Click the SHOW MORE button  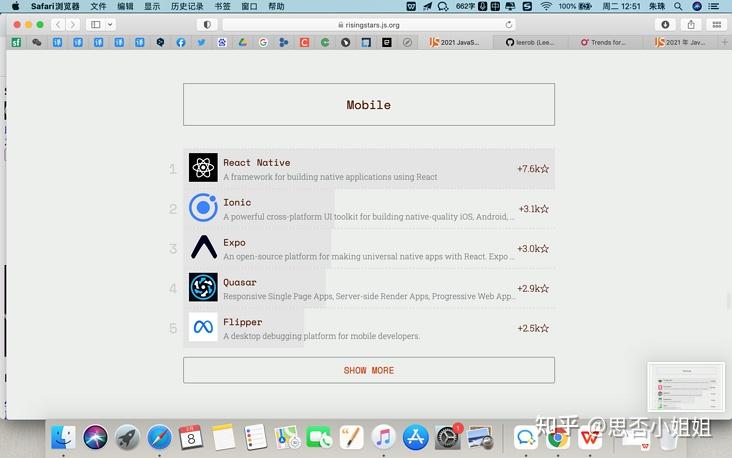(369, 370)
